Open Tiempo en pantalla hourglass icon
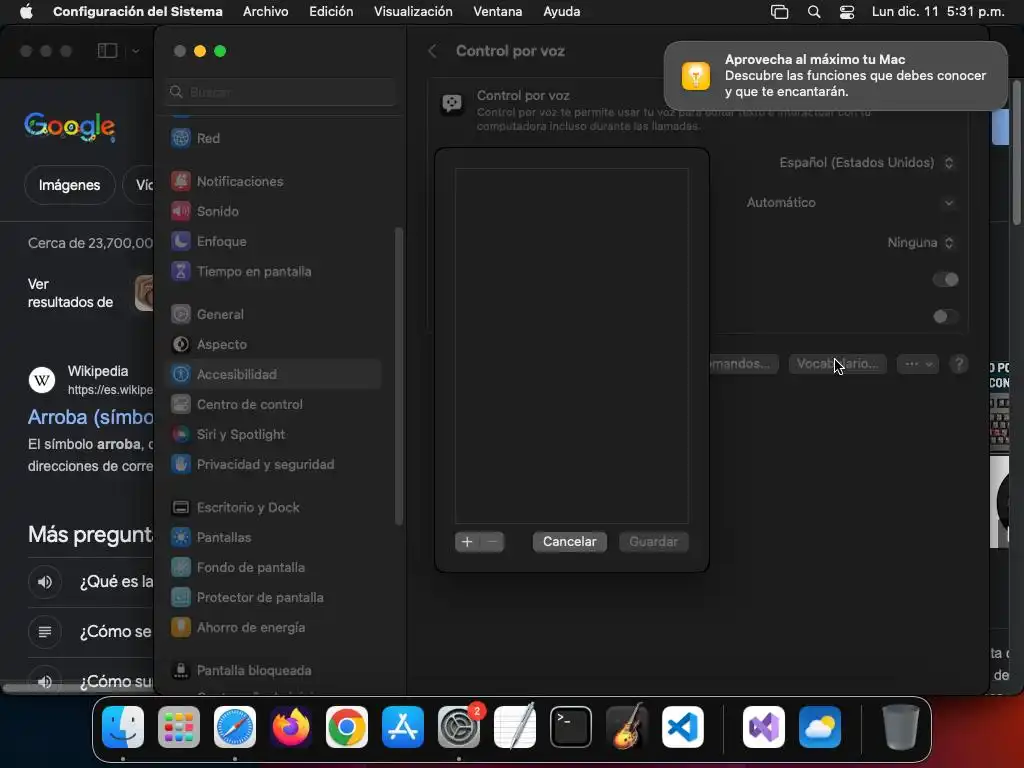 [x=181, y=271]
